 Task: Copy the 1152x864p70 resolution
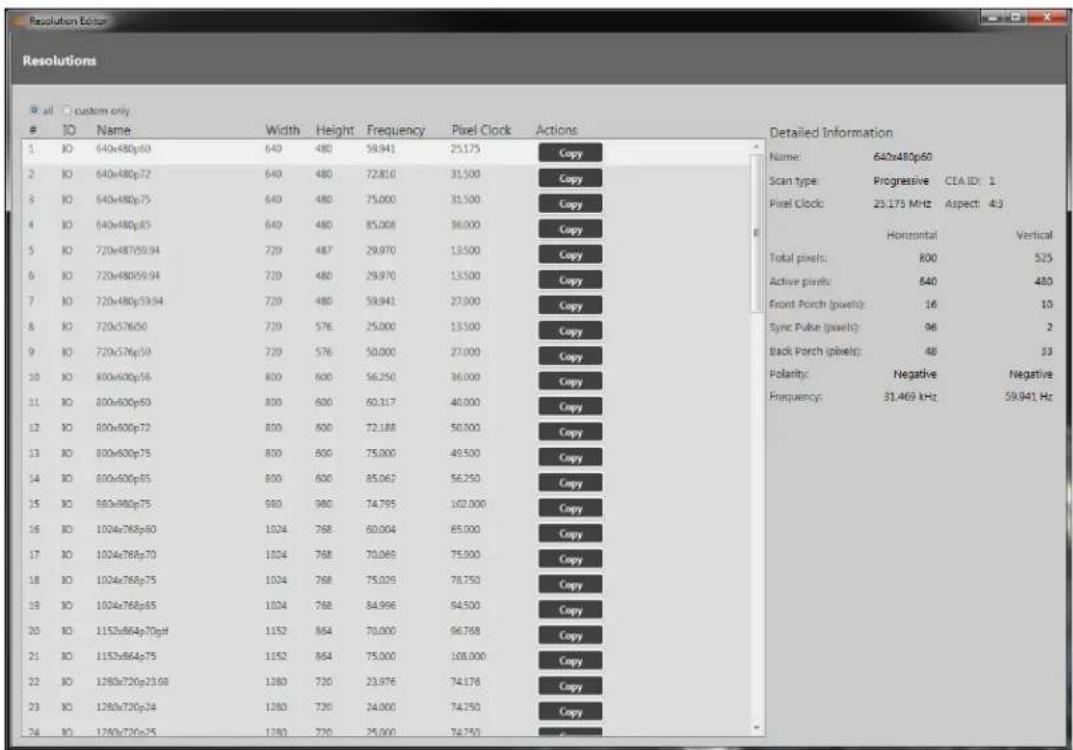pyautogui.click(x=570, y=634)
